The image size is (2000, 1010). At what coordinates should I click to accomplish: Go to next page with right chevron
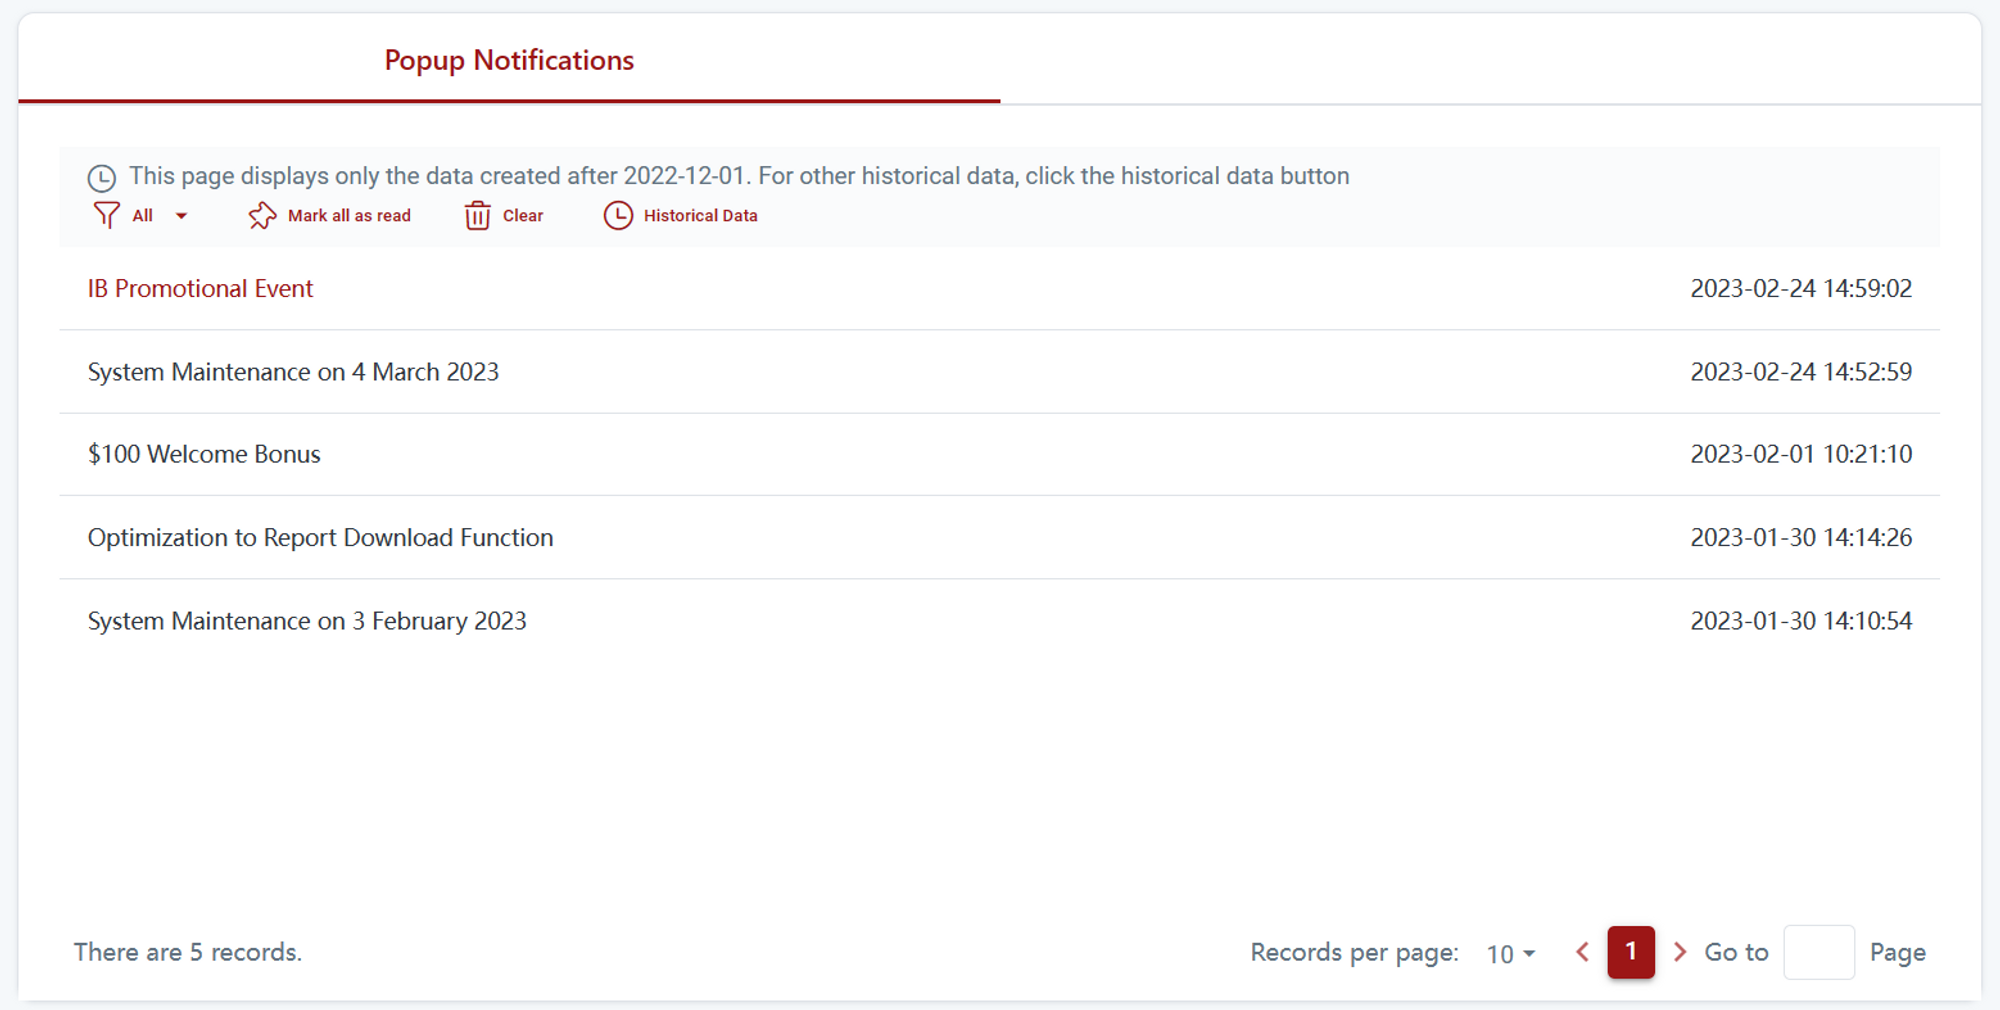[1680, 952]
